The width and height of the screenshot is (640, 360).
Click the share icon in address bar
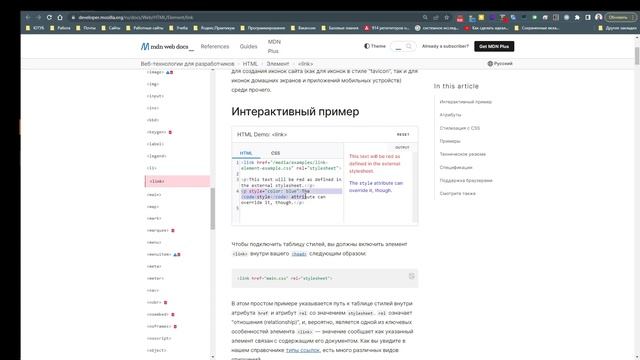(x=436, y=18)
